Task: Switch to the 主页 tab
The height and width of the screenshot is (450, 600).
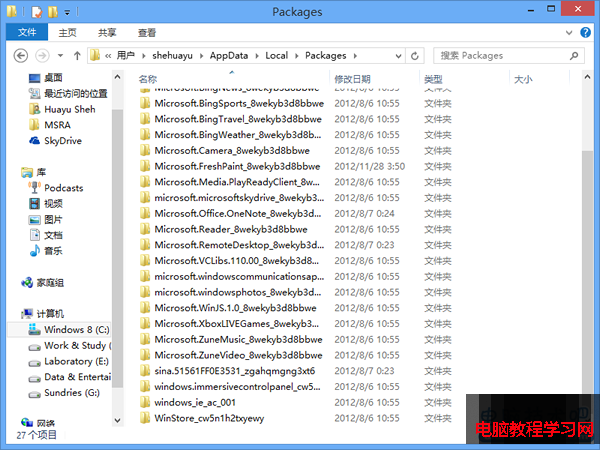Action: point(67,33)
